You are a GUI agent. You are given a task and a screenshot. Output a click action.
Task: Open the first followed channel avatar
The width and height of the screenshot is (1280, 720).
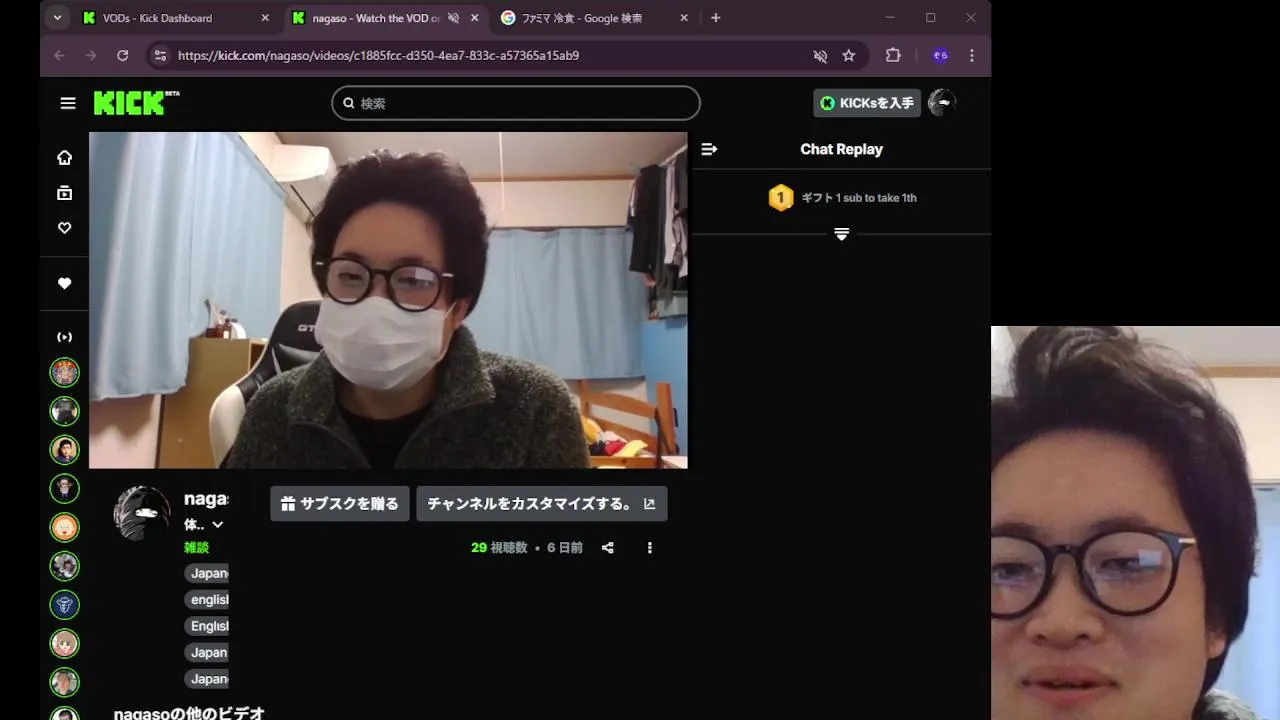point(64,373)
